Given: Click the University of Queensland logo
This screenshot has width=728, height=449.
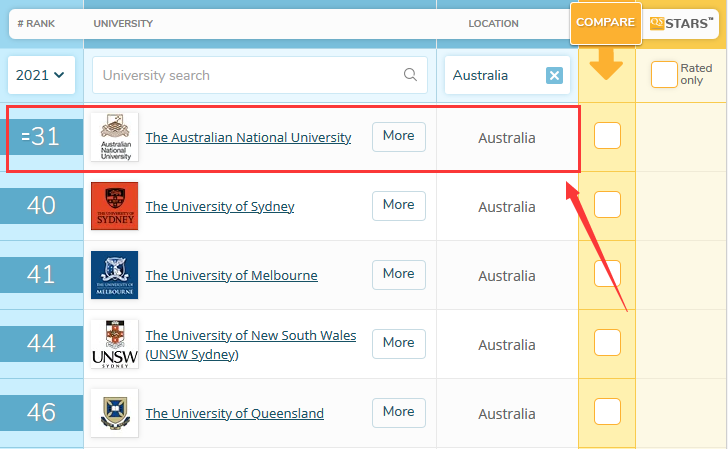Looking at the screenshot, I should [114, 413].
